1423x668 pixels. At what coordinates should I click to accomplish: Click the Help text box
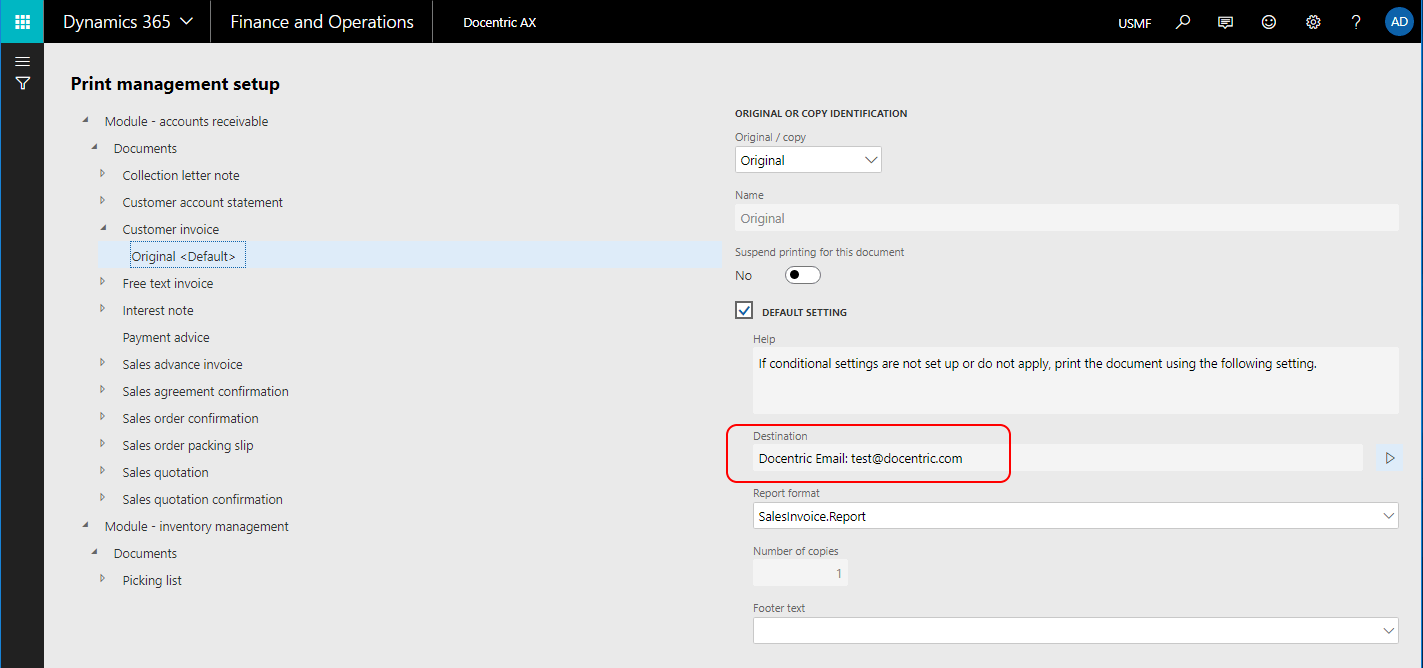point(1075,380)
